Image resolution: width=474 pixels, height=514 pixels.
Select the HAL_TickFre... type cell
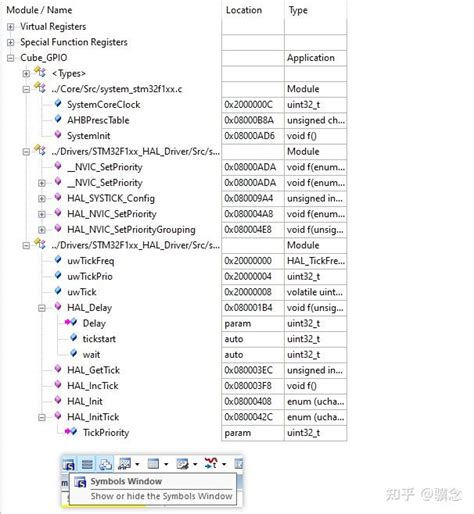[x=316, y=261]
